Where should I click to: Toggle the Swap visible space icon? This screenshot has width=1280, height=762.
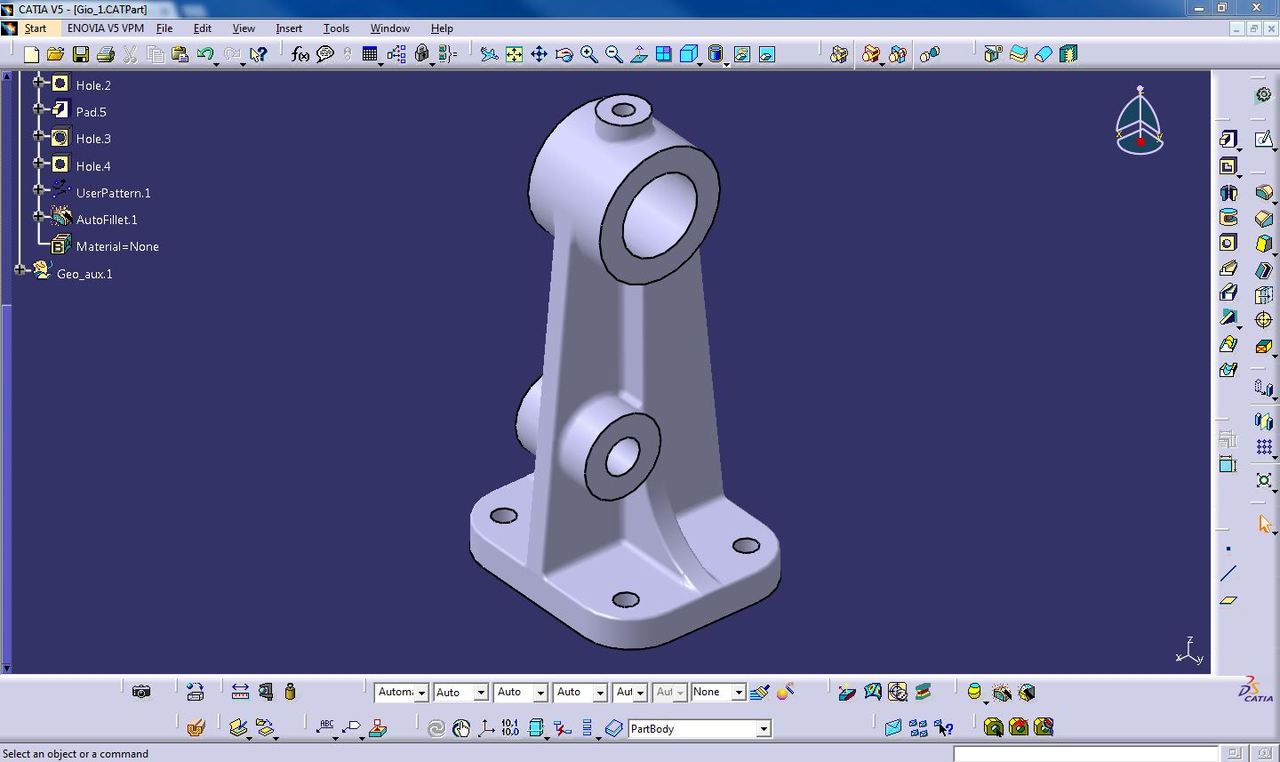tap(767, 54)
